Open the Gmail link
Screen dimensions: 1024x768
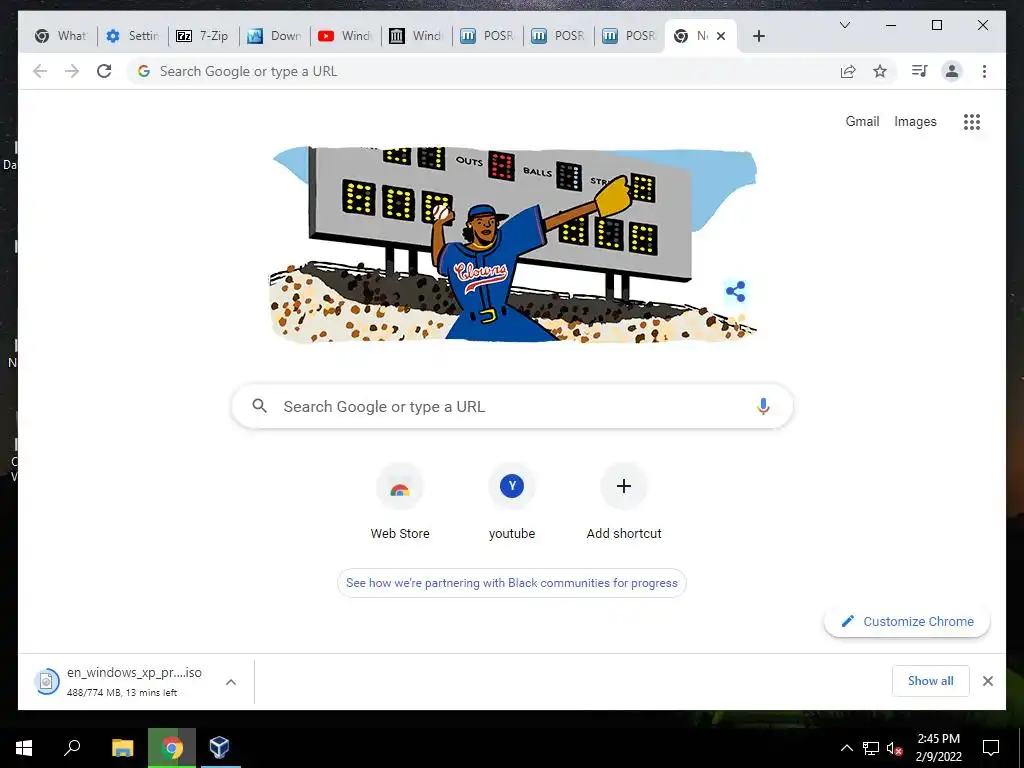(x=862, y=121)
